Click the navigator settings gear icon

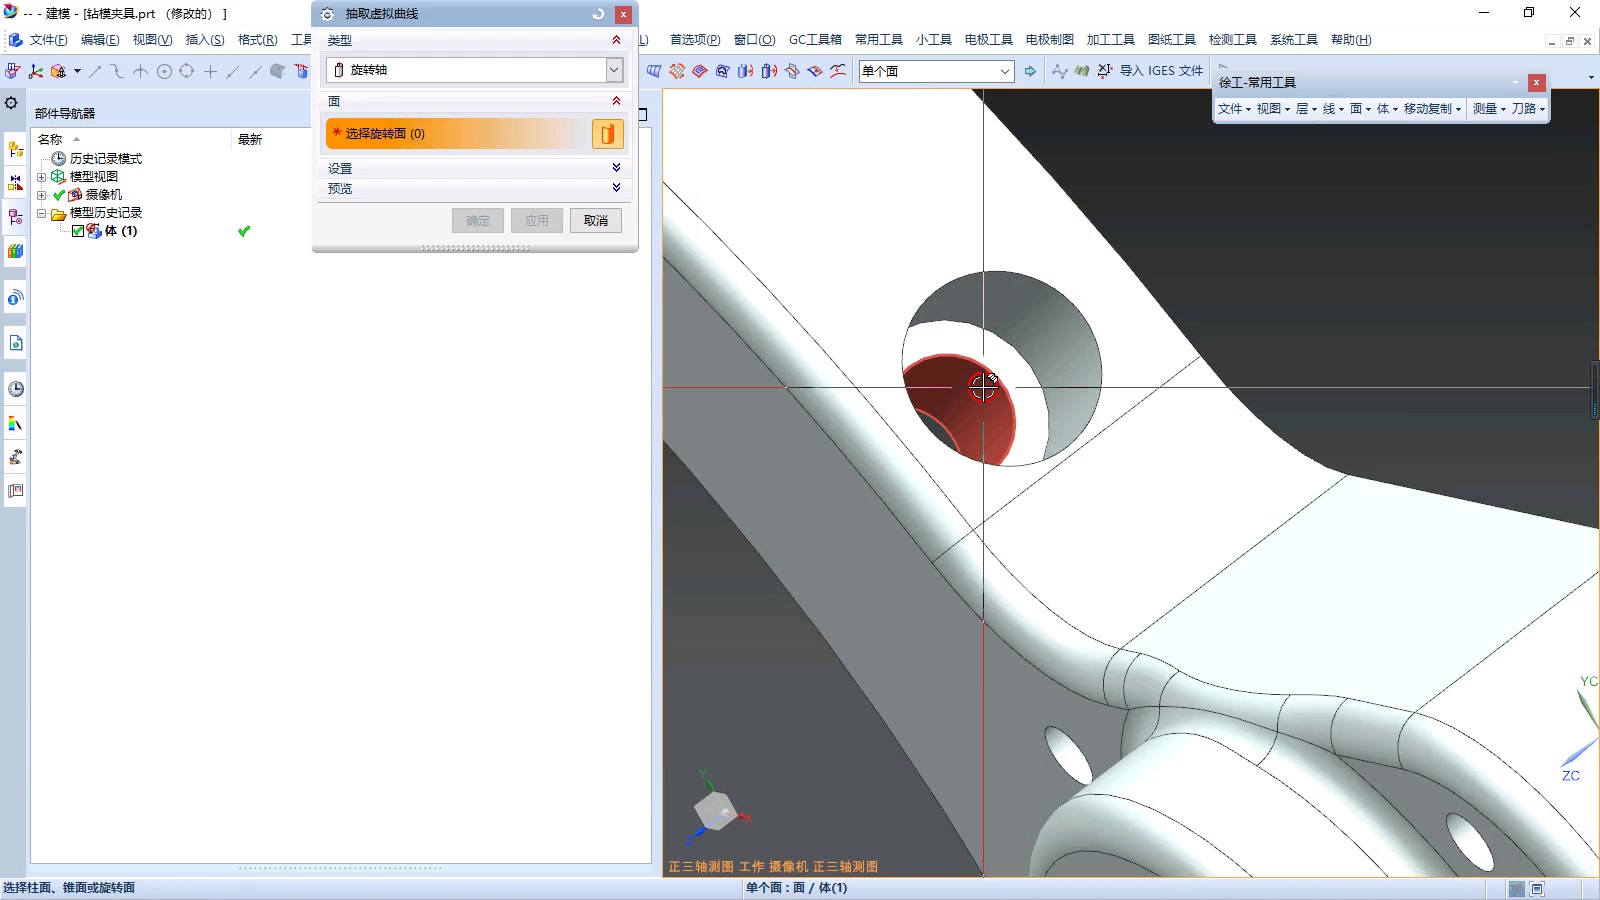[11, 103]
